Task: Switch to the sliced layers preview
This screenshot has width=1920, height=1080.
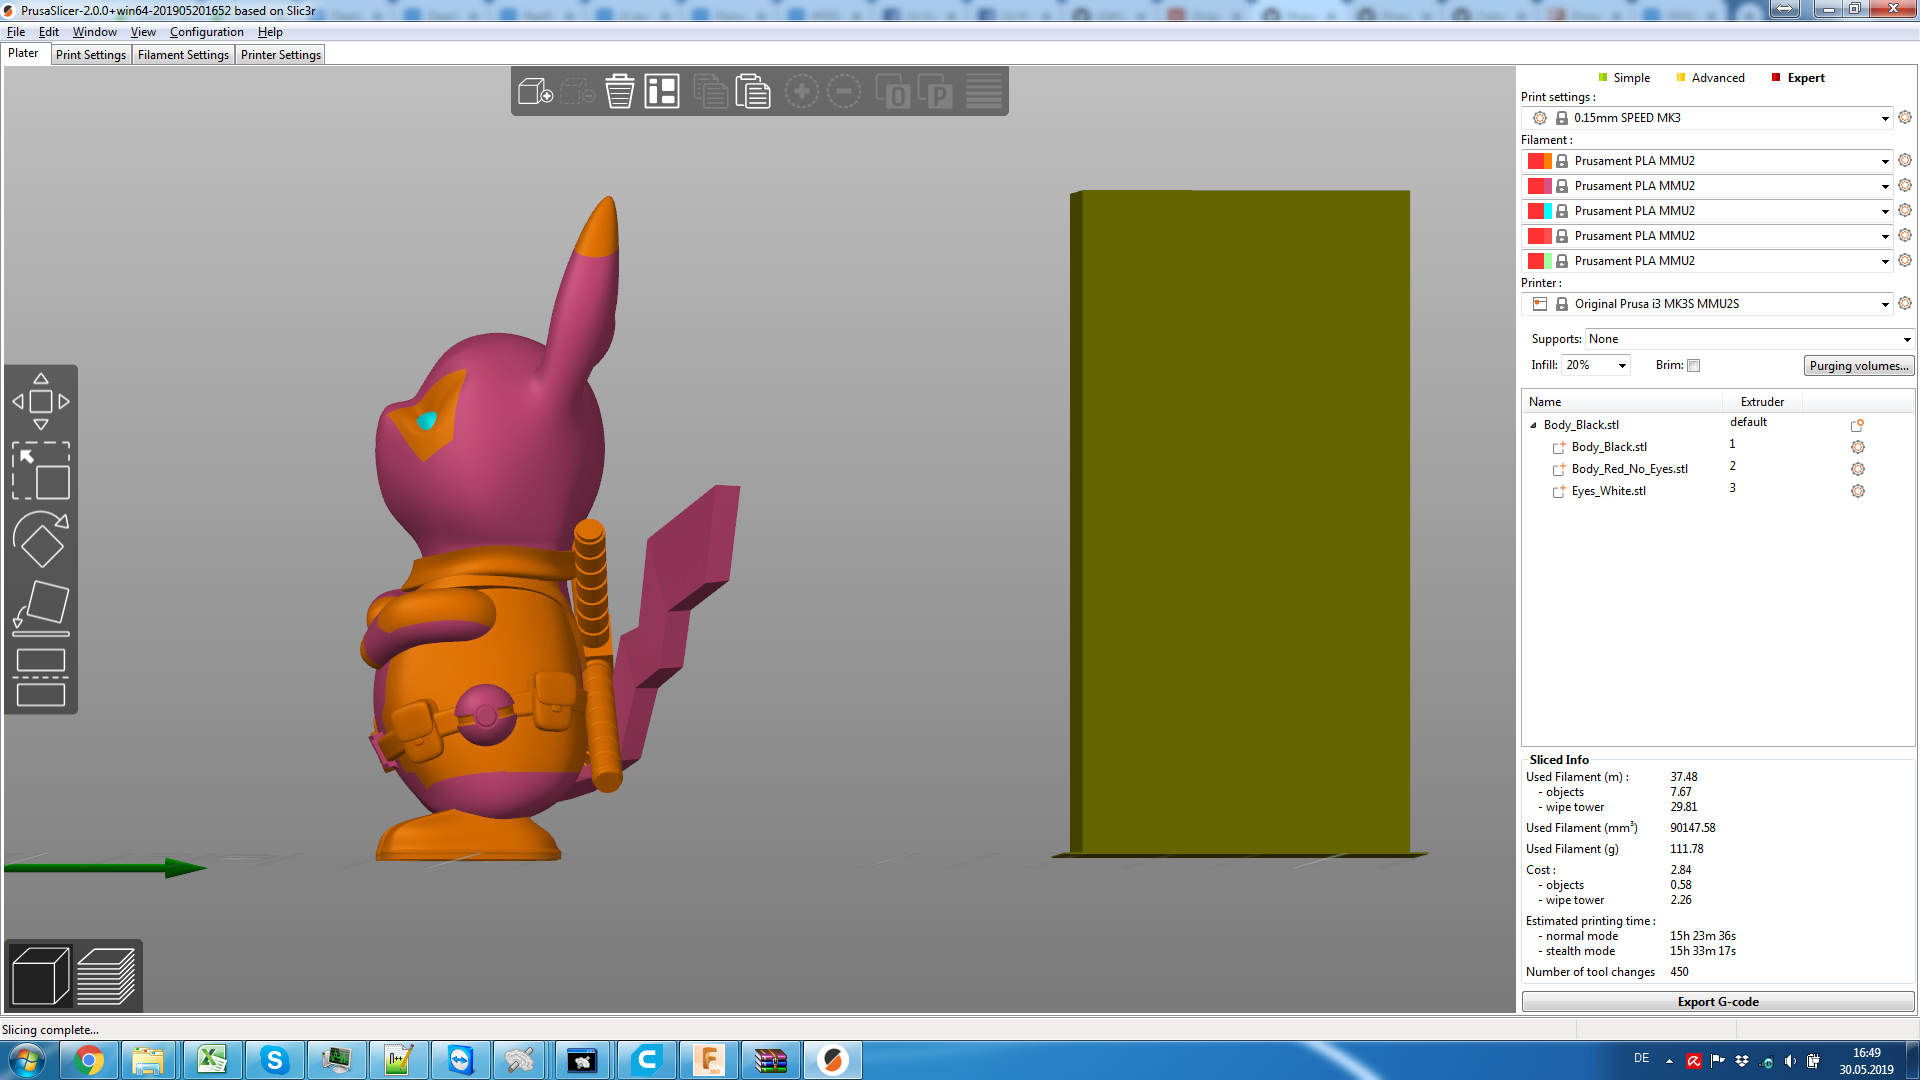Action: point(106,975)
